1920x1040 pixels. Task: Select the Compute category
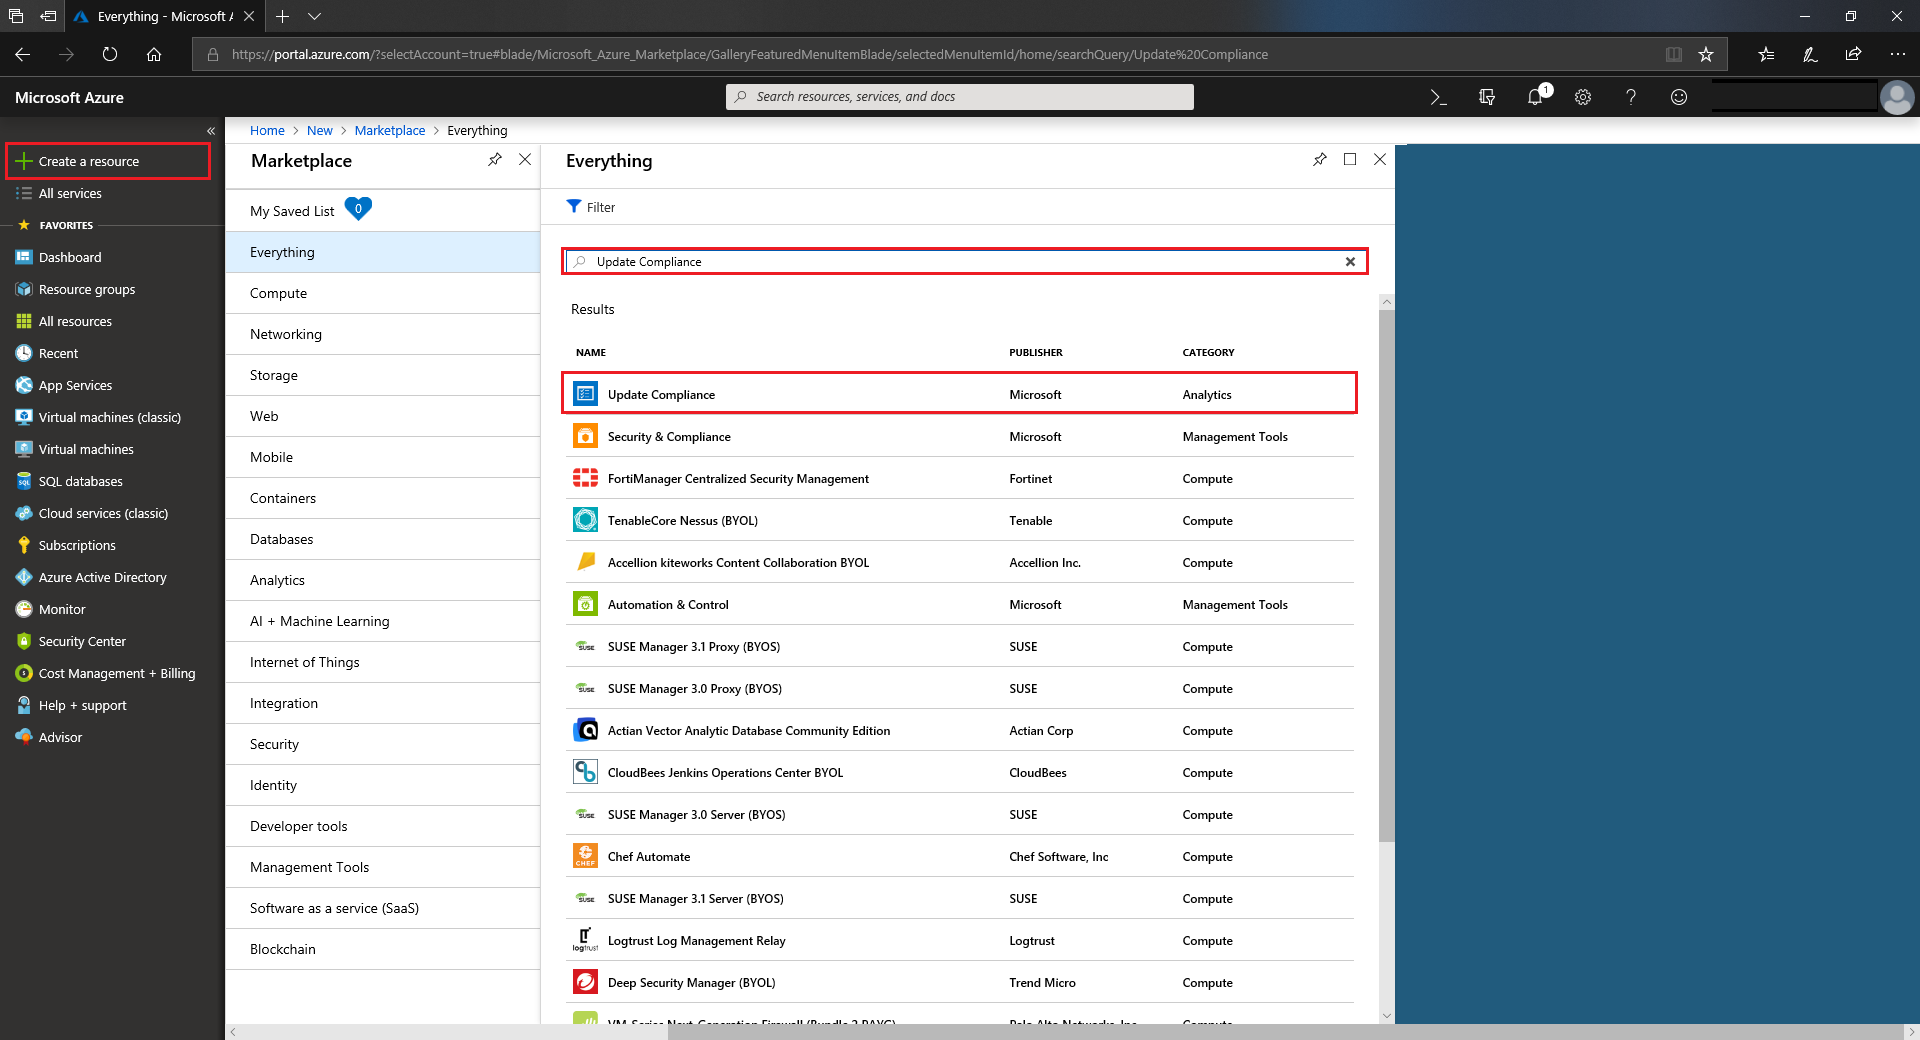click(382, 293)
